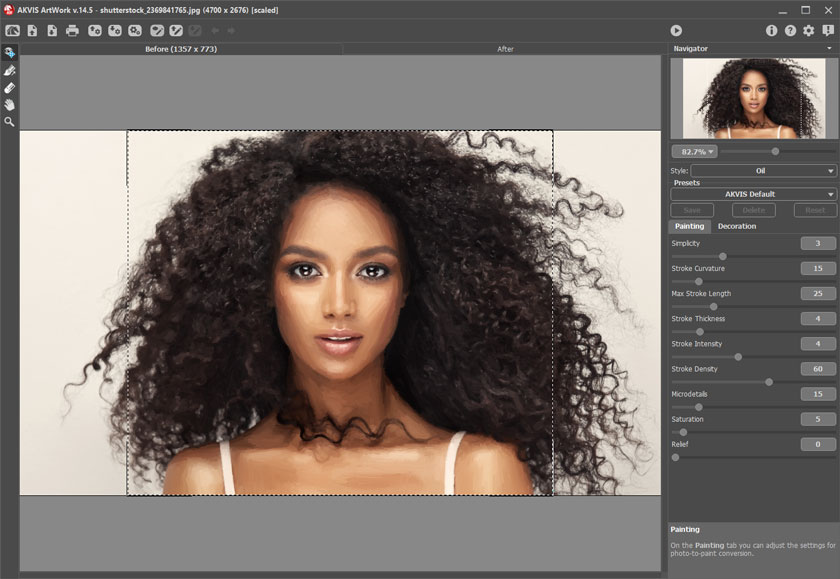This screenshot has width=840, height=579.
Task: Undo the last action with left arrow
Action: [215, 31]
